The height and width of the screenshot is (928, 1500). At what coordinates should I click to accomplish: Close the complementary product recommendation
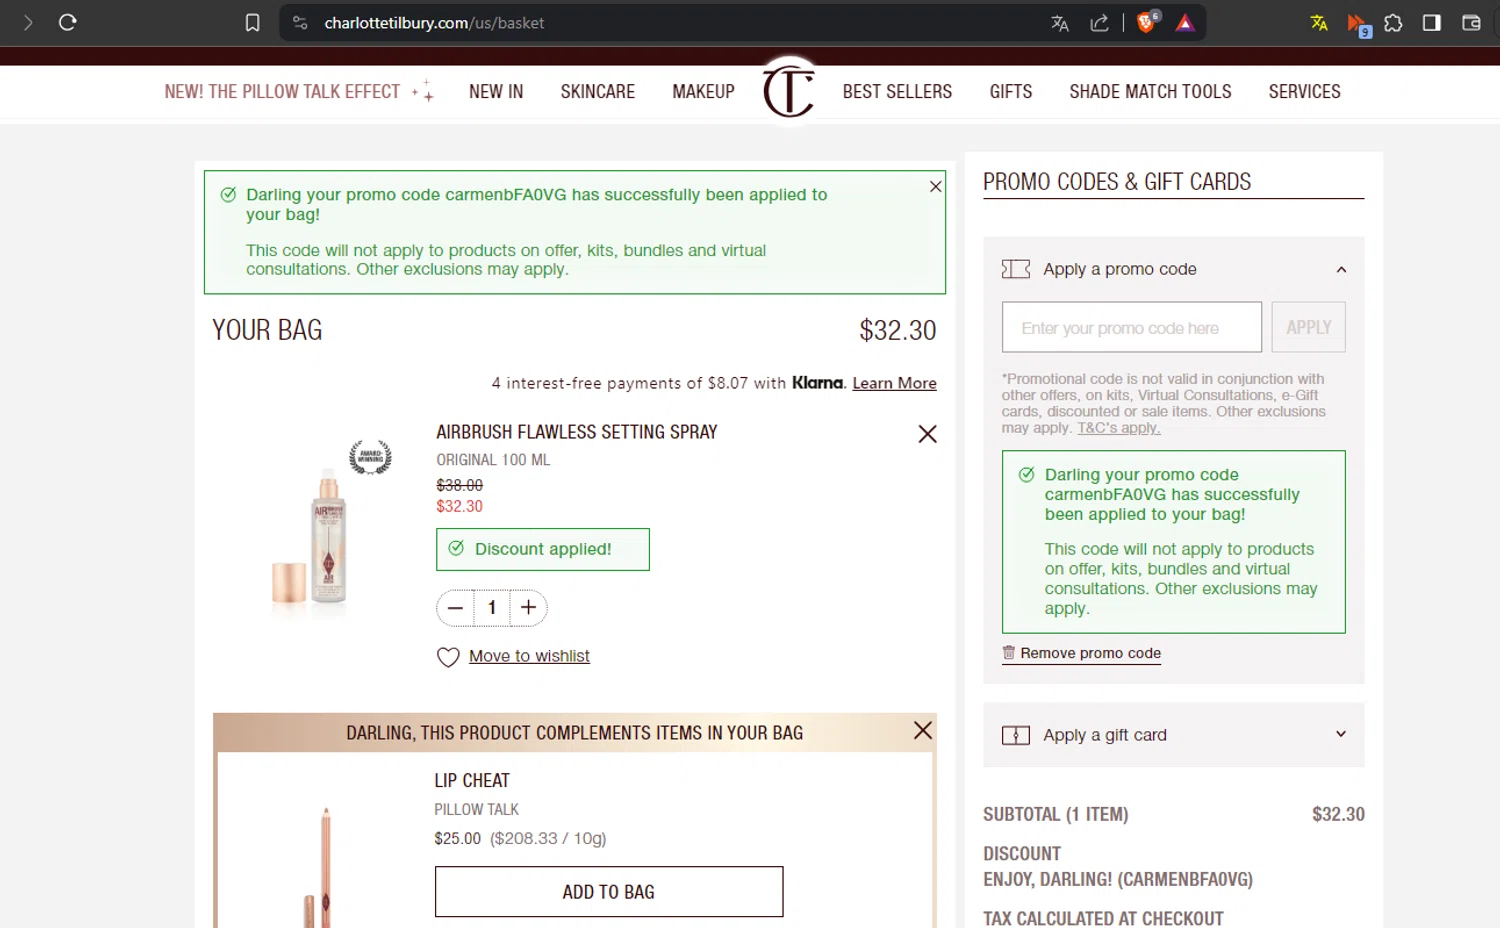click(x=922, y=730)
